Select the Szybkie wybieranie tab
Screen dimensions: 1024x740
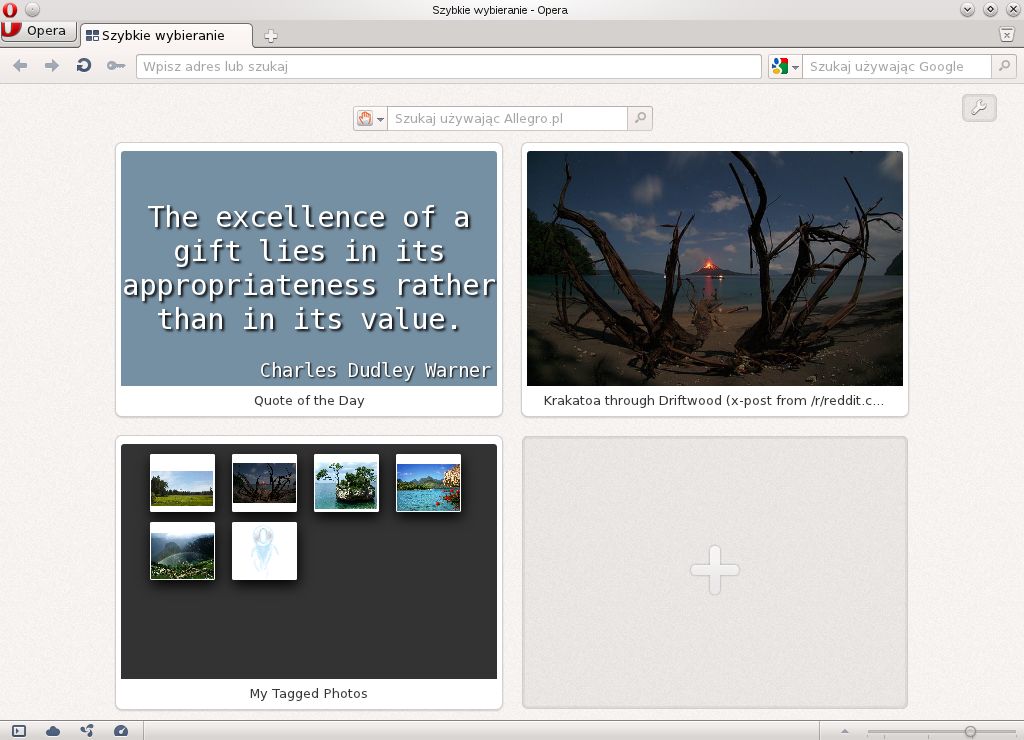click(x=166, y=35)
